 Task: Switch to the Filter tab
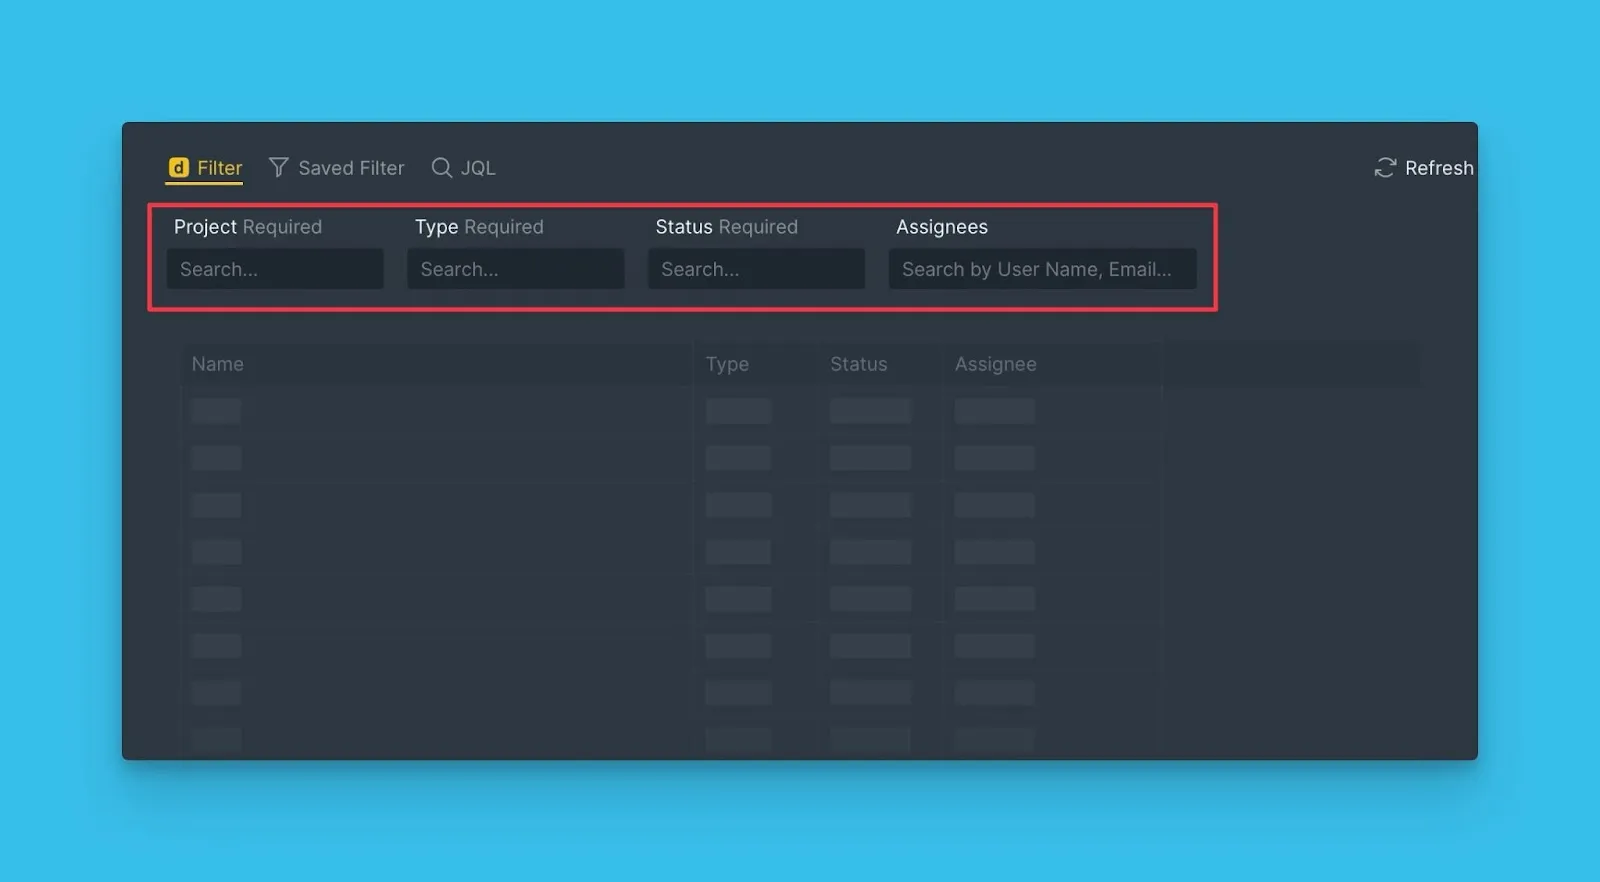tap(219, 168)
